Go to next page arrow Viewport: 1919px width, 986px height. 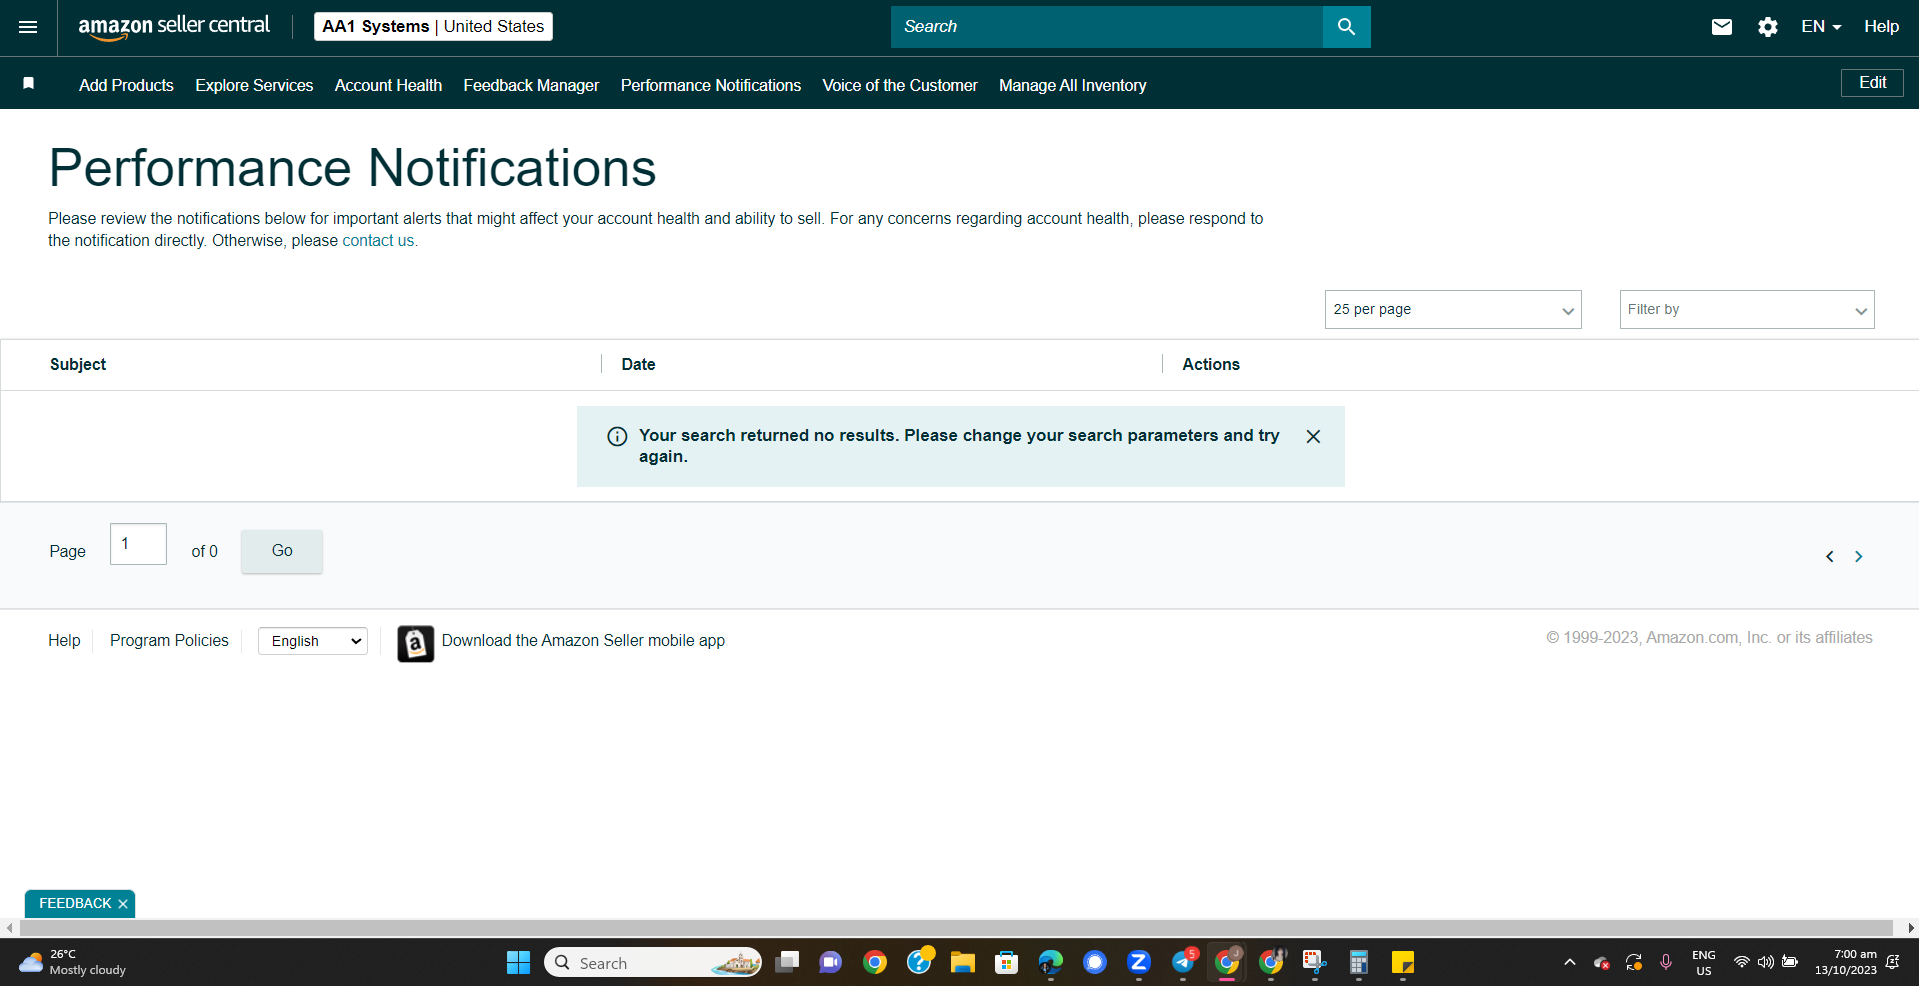coord(1859,557)
